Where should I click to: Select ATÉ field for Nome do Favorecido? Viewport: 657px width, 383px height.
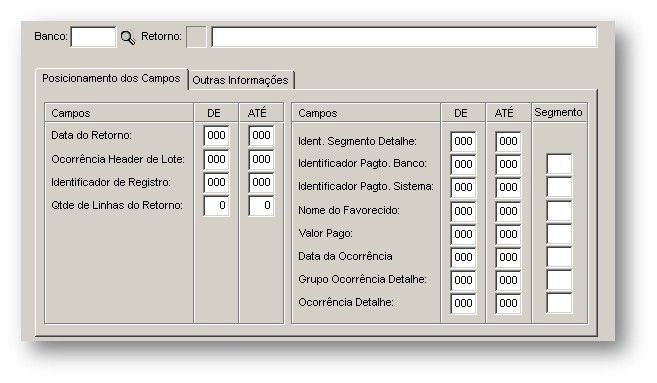click(x=508, y=211)
